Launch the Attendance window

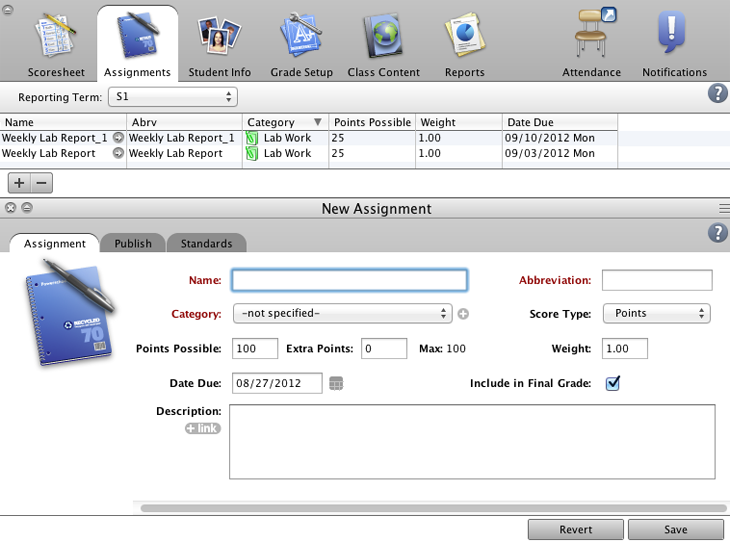pos(591,45)
